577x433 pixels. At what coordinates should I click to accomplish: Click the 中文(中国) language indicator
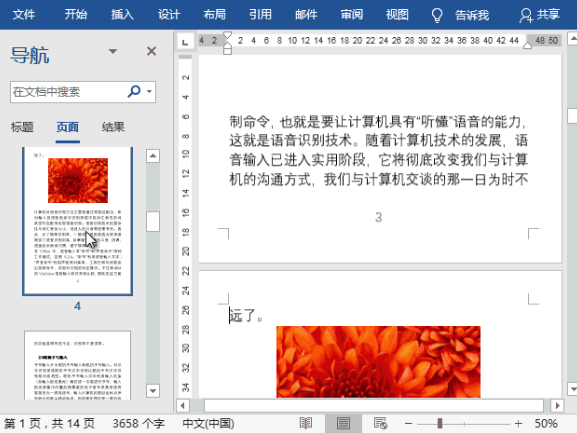point(209,424)
